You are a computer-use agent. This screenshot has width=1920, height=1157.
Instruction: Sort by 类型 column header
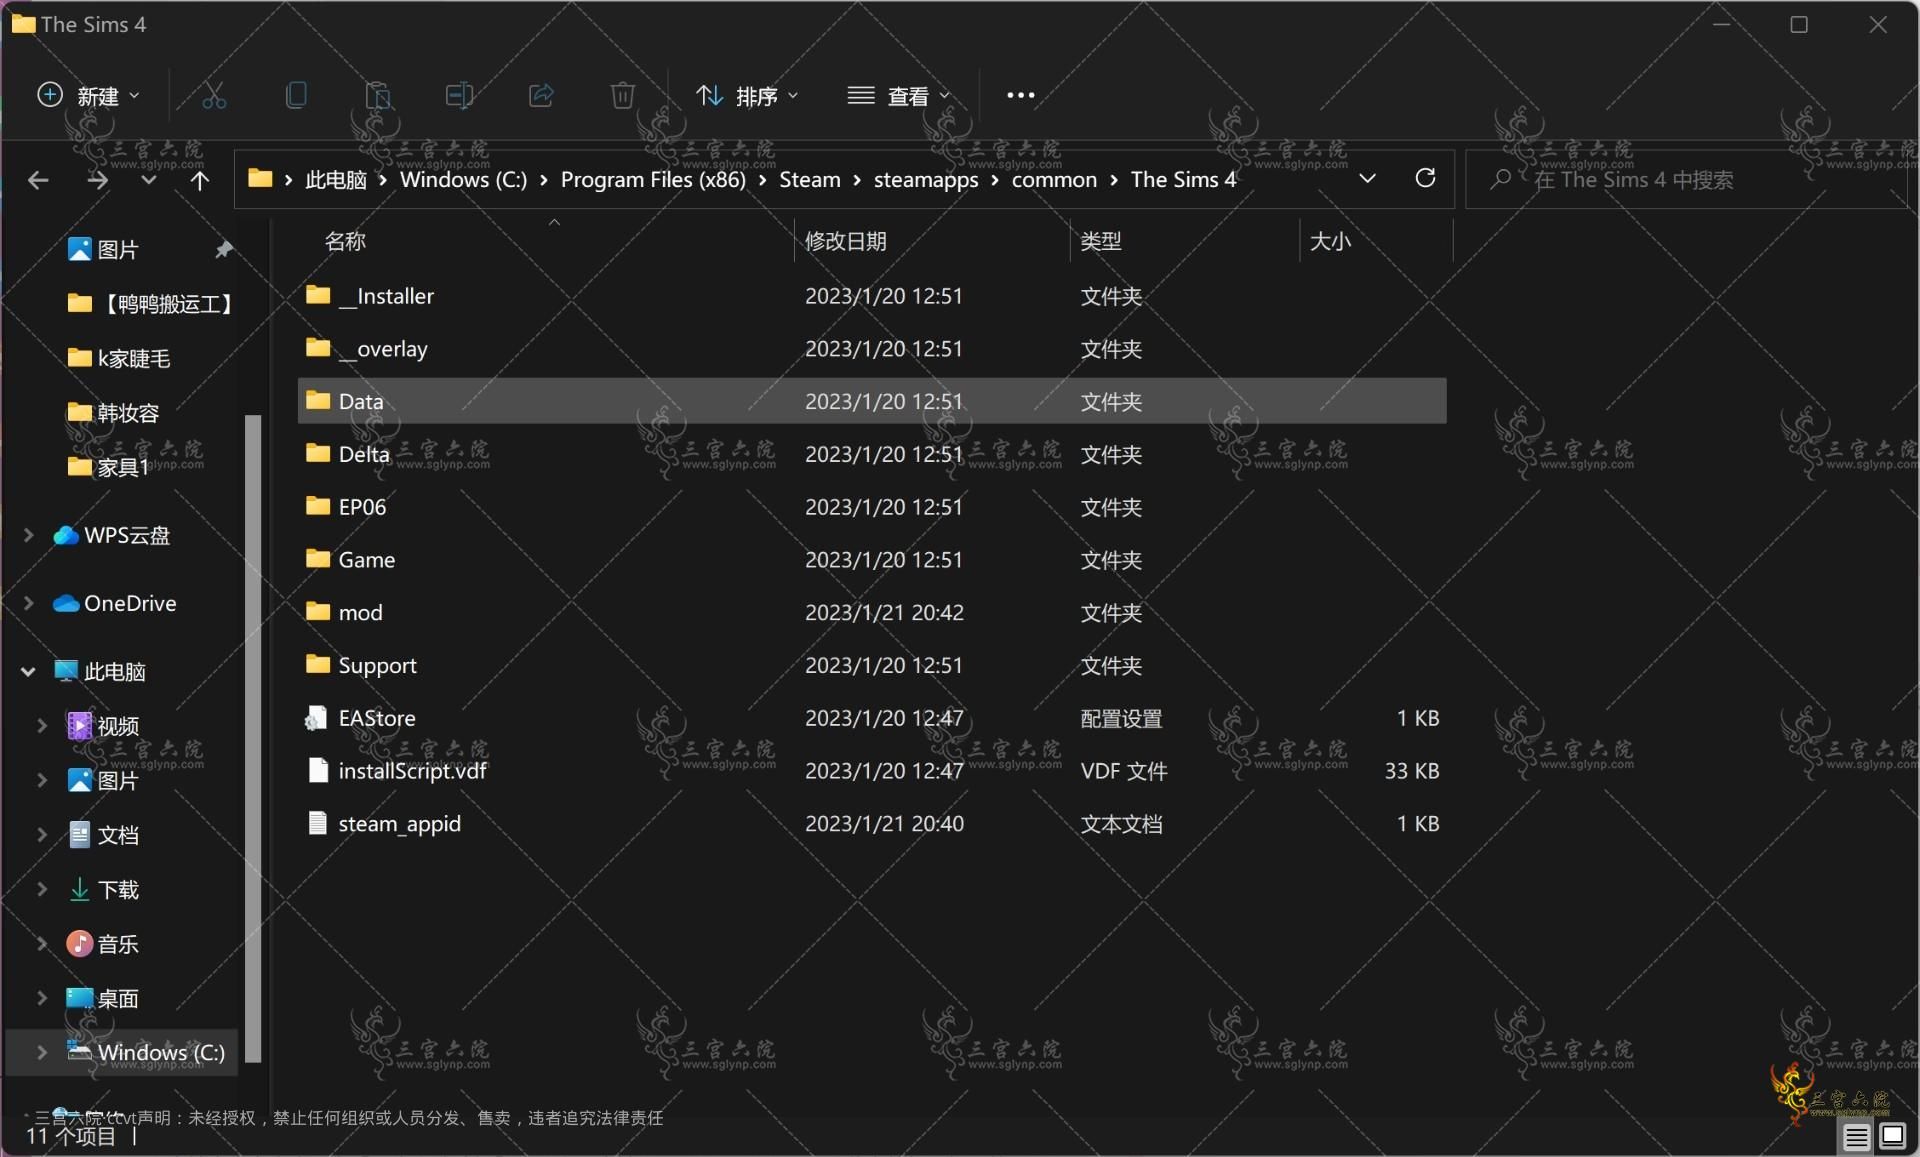[1101, 241]
